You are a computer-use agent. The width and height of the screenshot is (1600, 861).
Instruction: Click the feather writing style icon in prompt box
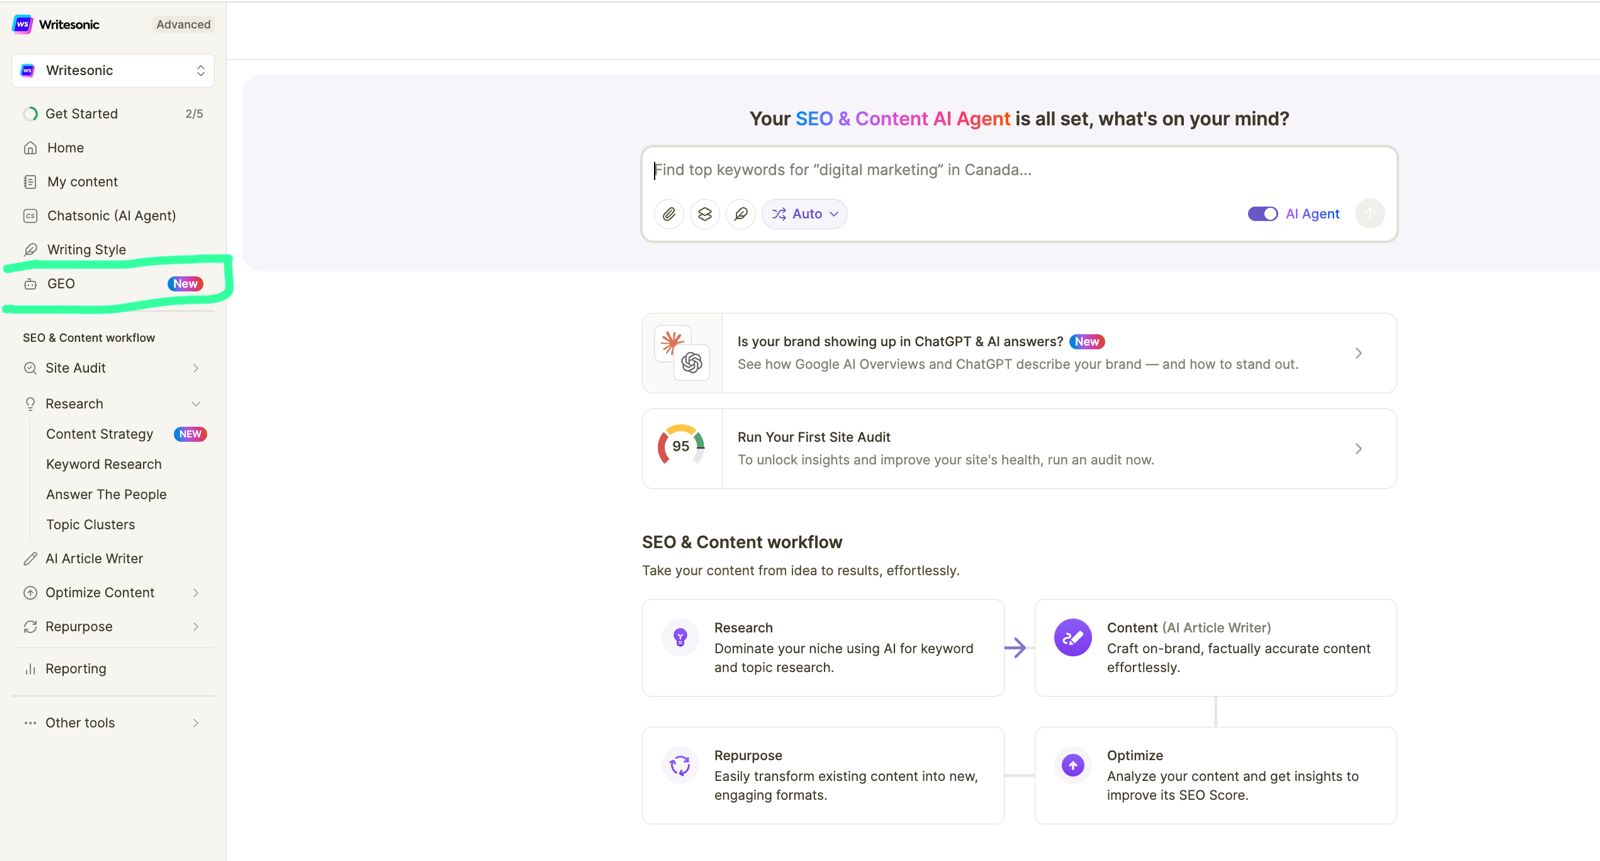[x=741, y=214]
